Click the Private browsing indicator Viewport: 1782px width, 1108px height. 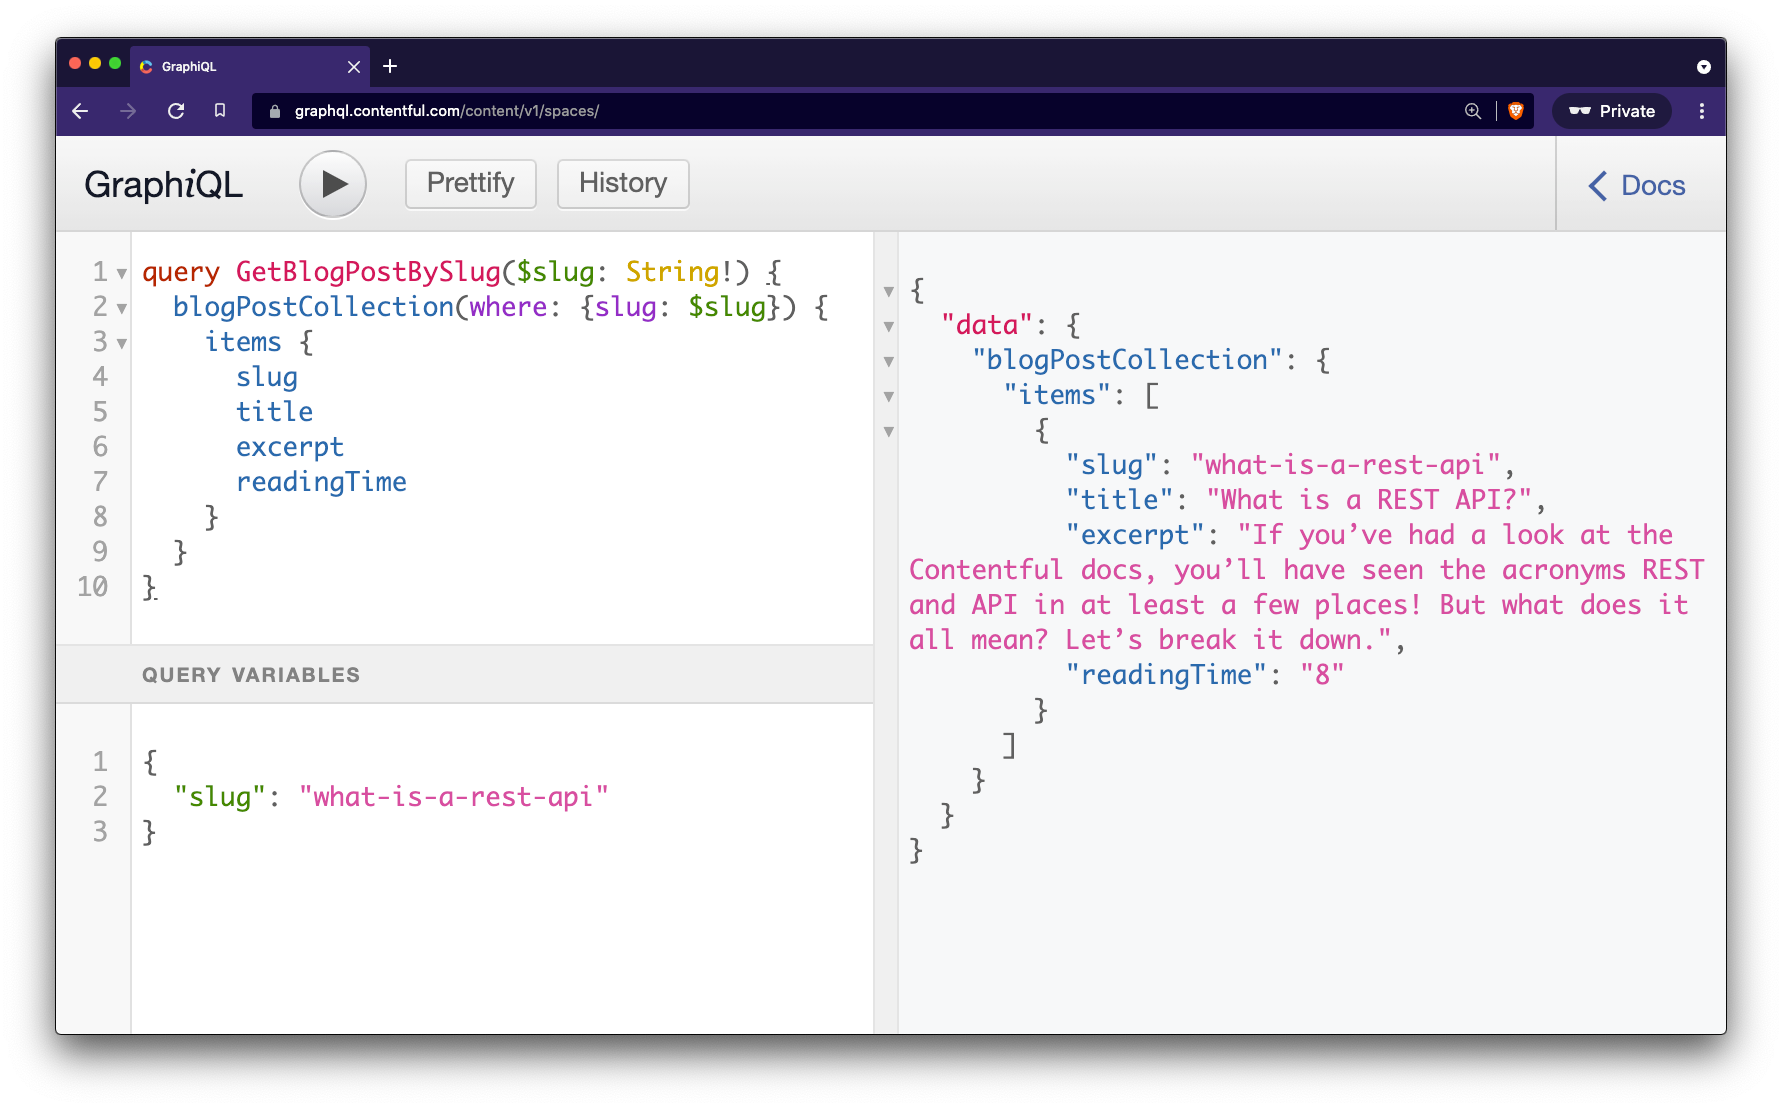(x=1611, y=111)
